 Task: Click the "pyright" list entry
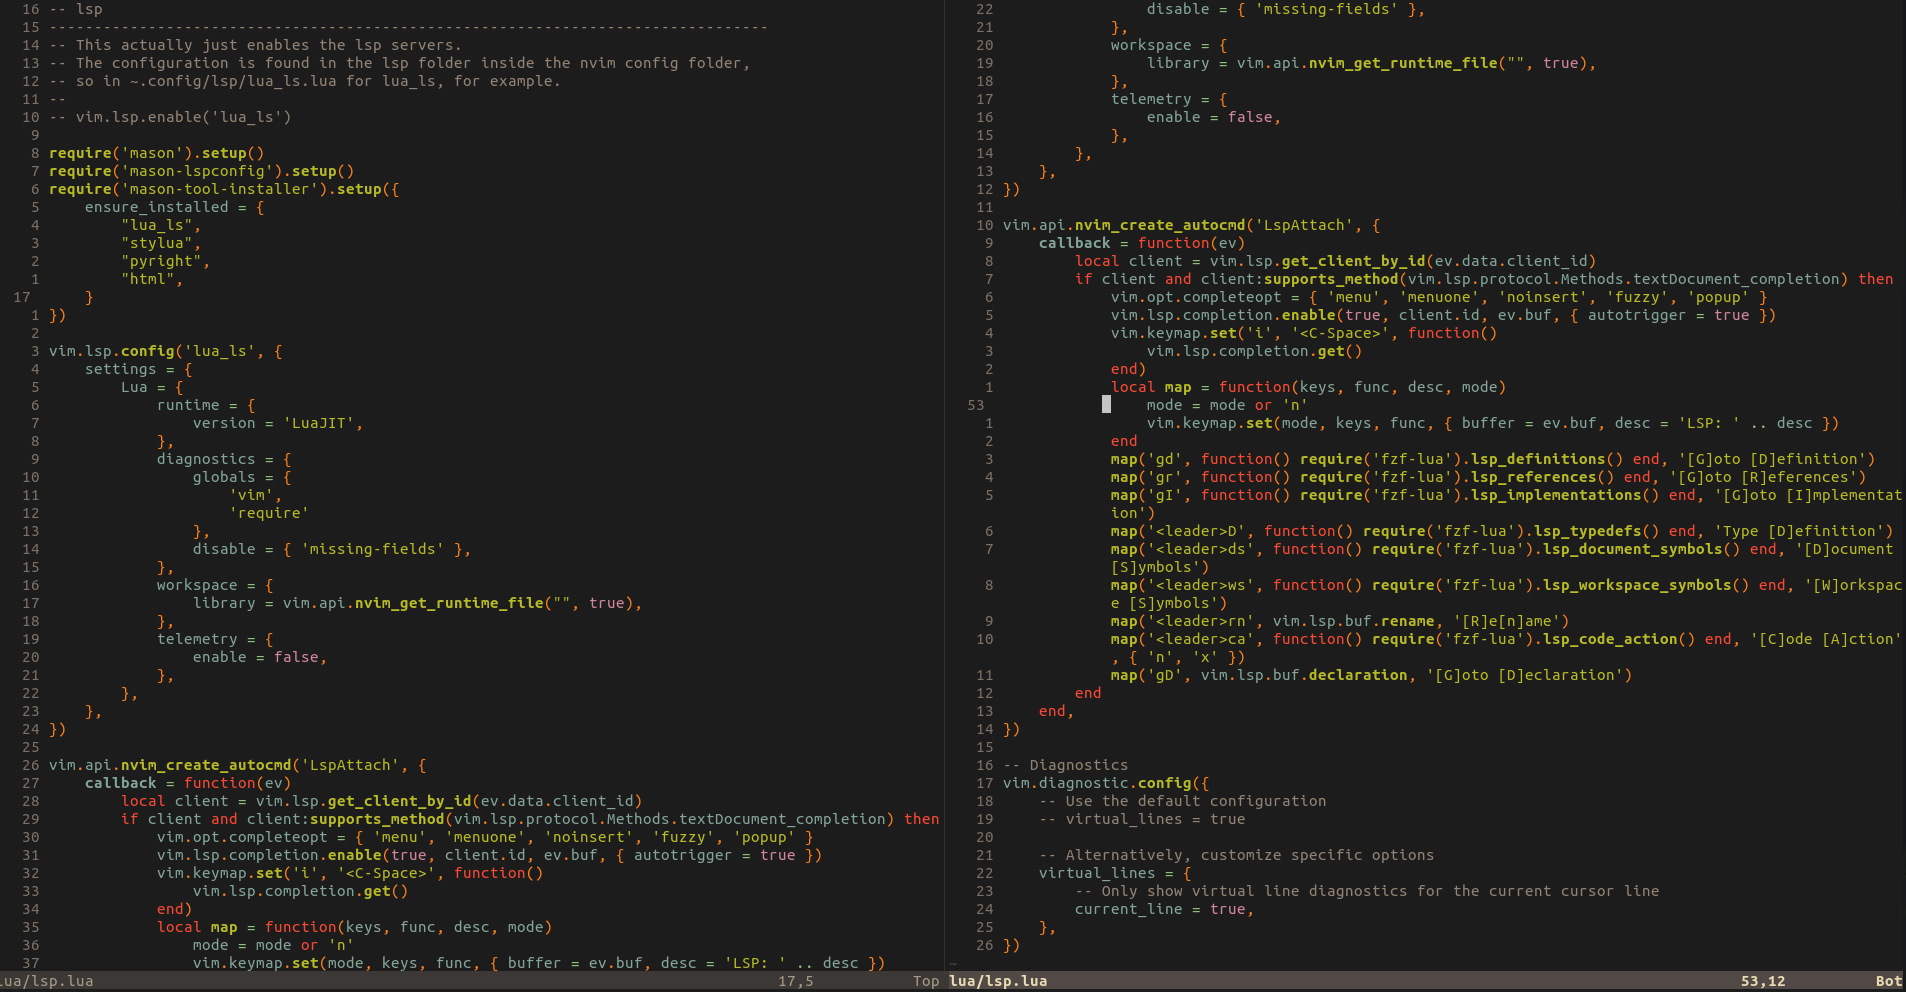click(165, 261)
